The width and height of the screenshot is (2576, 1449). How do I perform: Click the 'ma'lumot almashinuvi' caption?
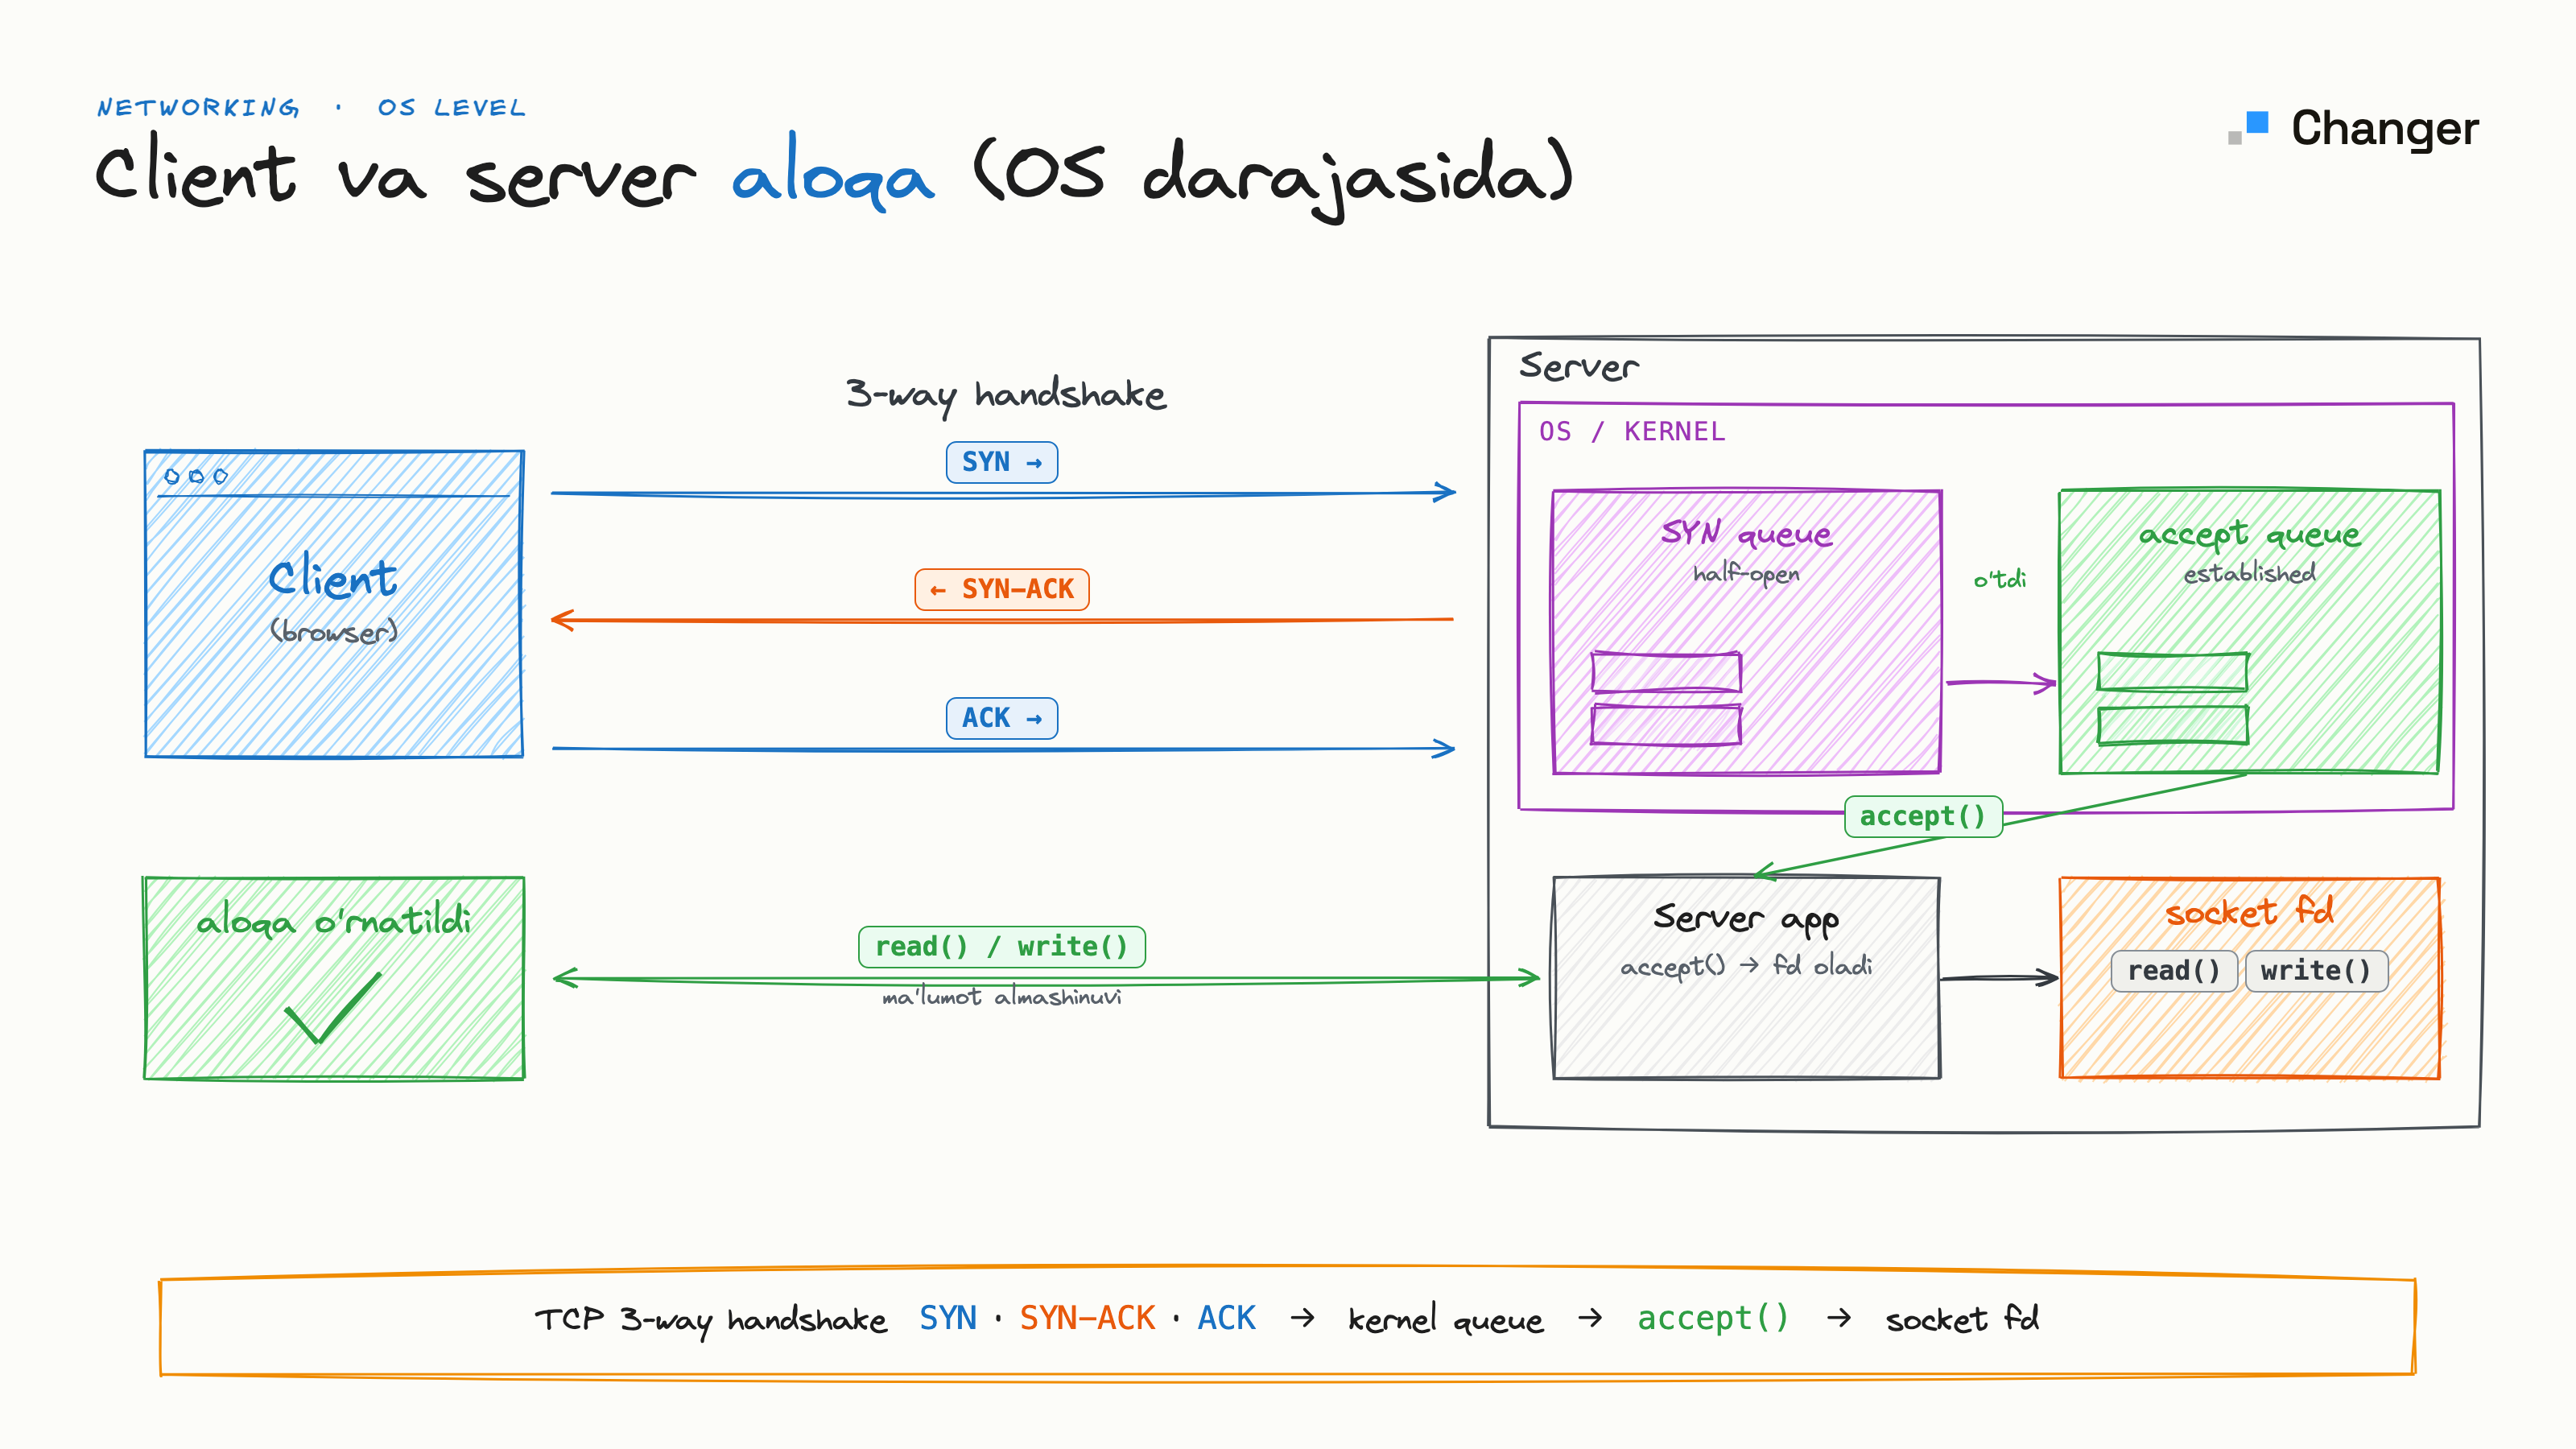(x=1001, y=997)
